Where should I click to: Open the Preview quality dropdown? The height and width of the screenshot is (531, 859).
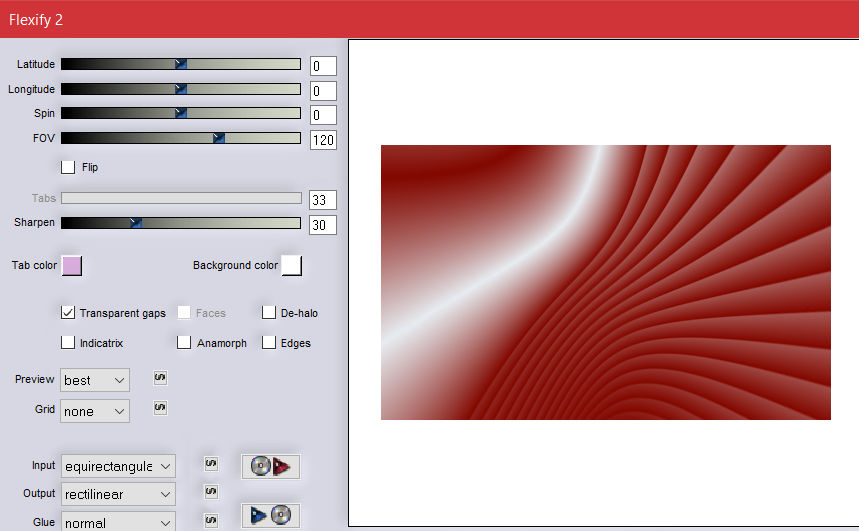click(95, 380)
